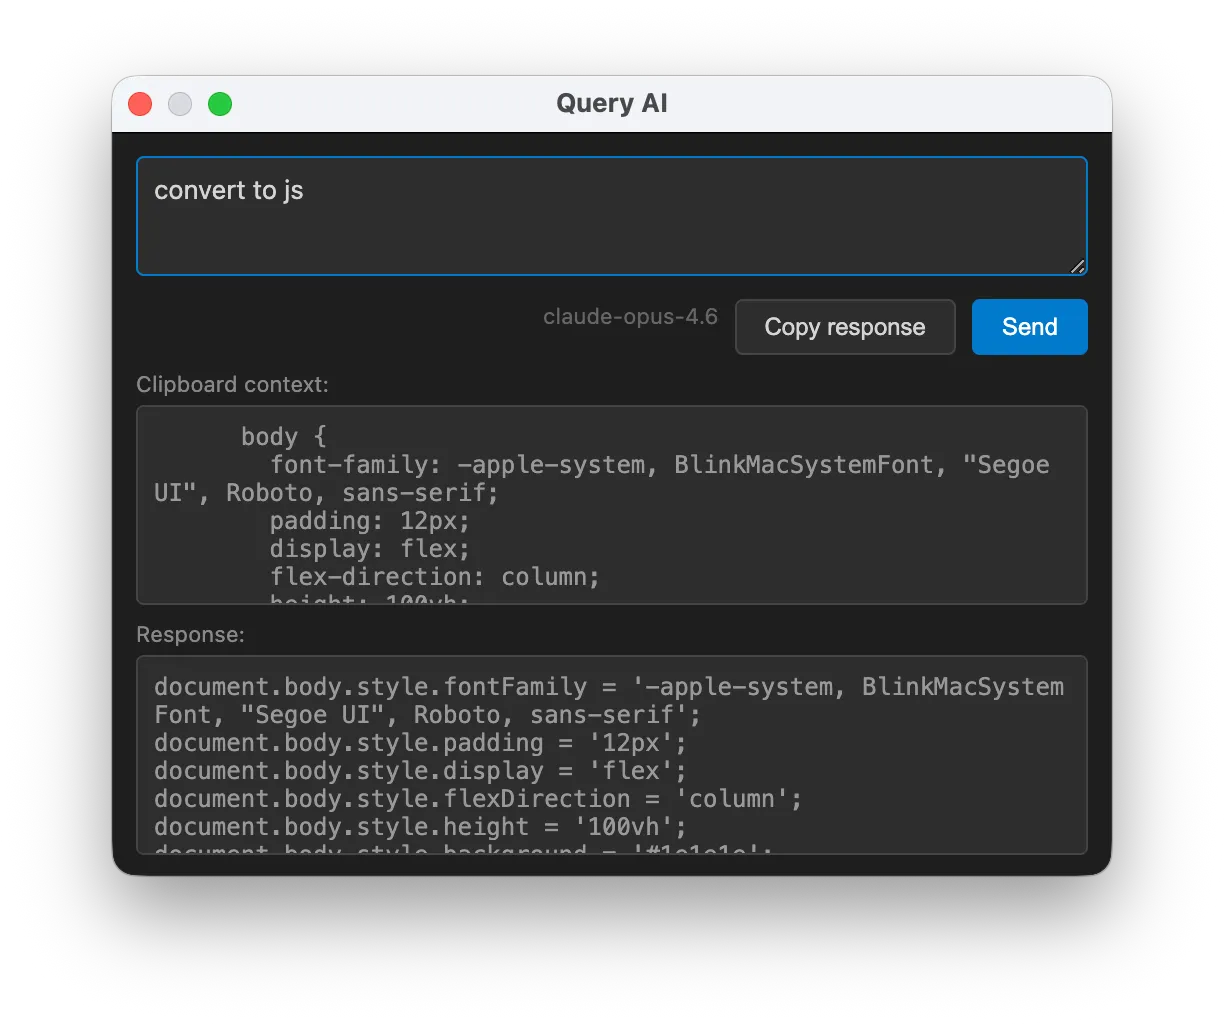Click the Response label
The height and width of the screenshot is (1024, 1224).
(x=190, y=634)
